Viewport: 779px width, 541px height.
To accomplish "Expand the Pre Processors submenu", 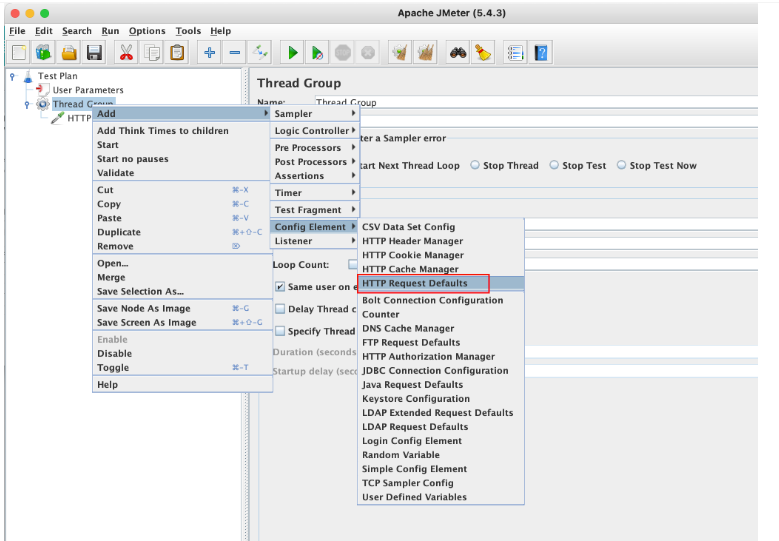I will (x=314, y=148).
